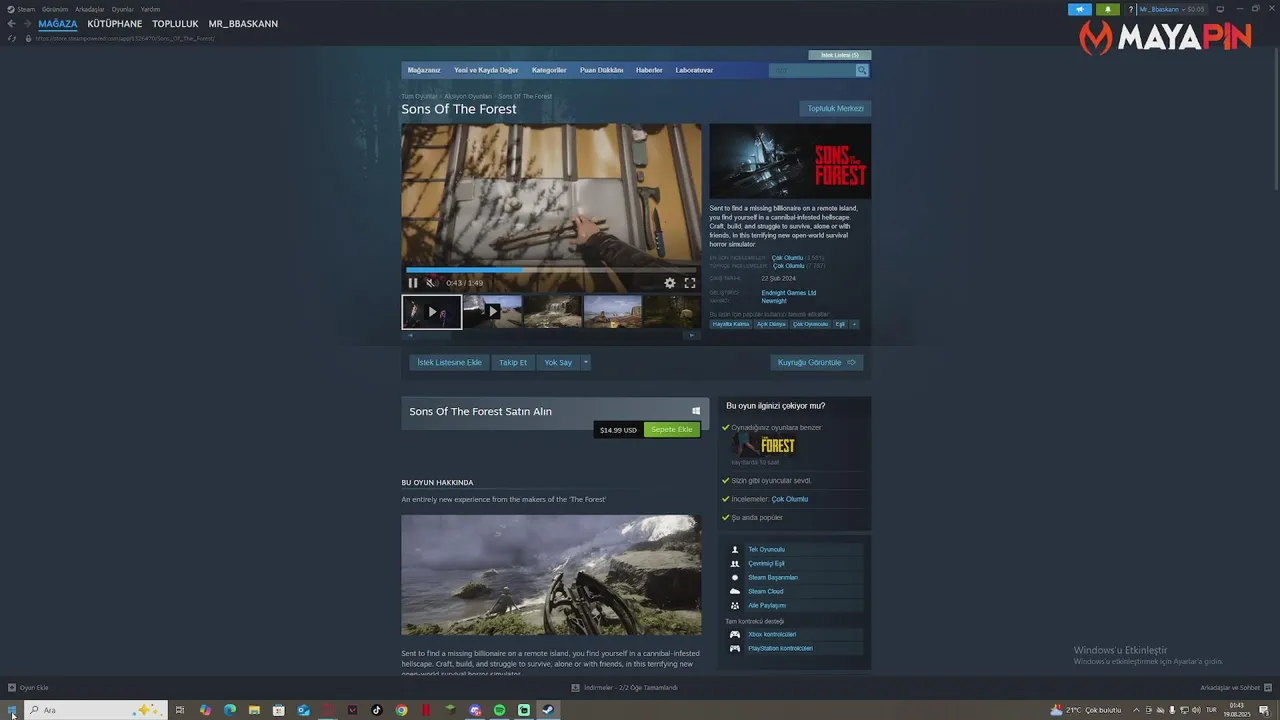
Task: Navigate back with arrow
Action: (12, 24)
